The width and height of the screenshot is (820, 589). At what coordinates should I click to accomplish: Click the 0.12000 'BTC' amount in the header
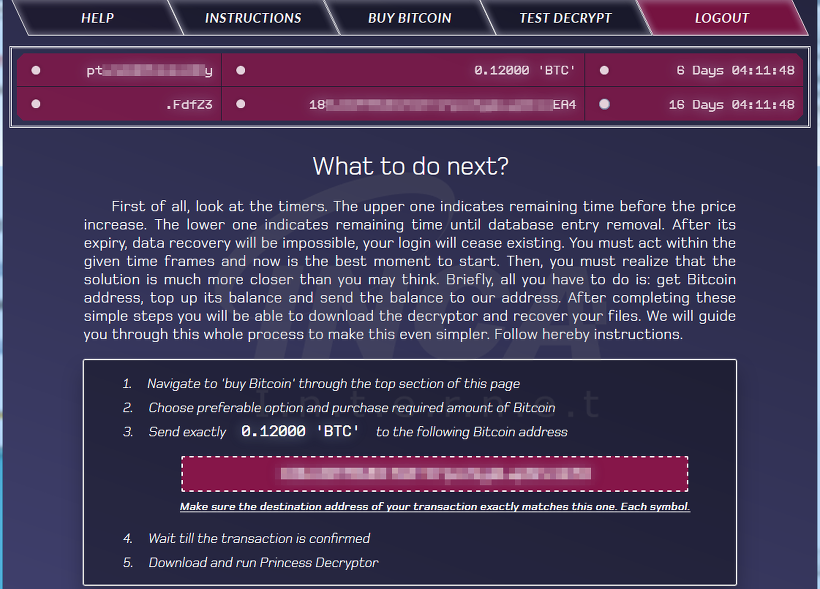click(x=525, y=70)
